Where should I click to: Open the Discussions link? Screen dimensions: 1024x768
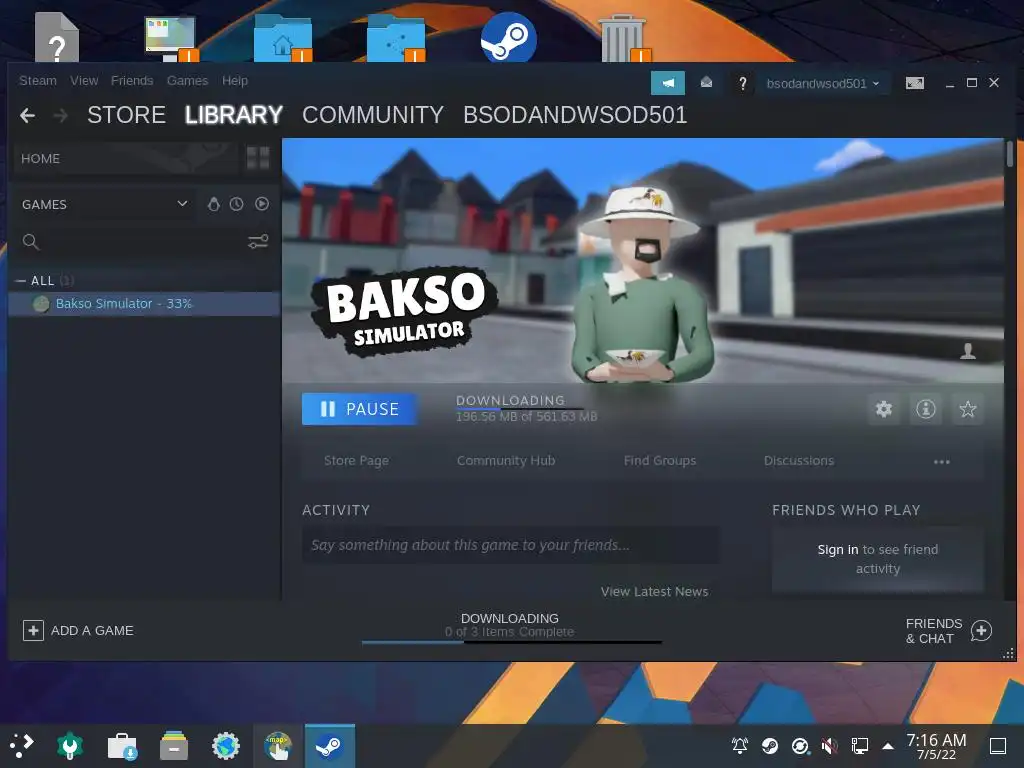(799, 460)
